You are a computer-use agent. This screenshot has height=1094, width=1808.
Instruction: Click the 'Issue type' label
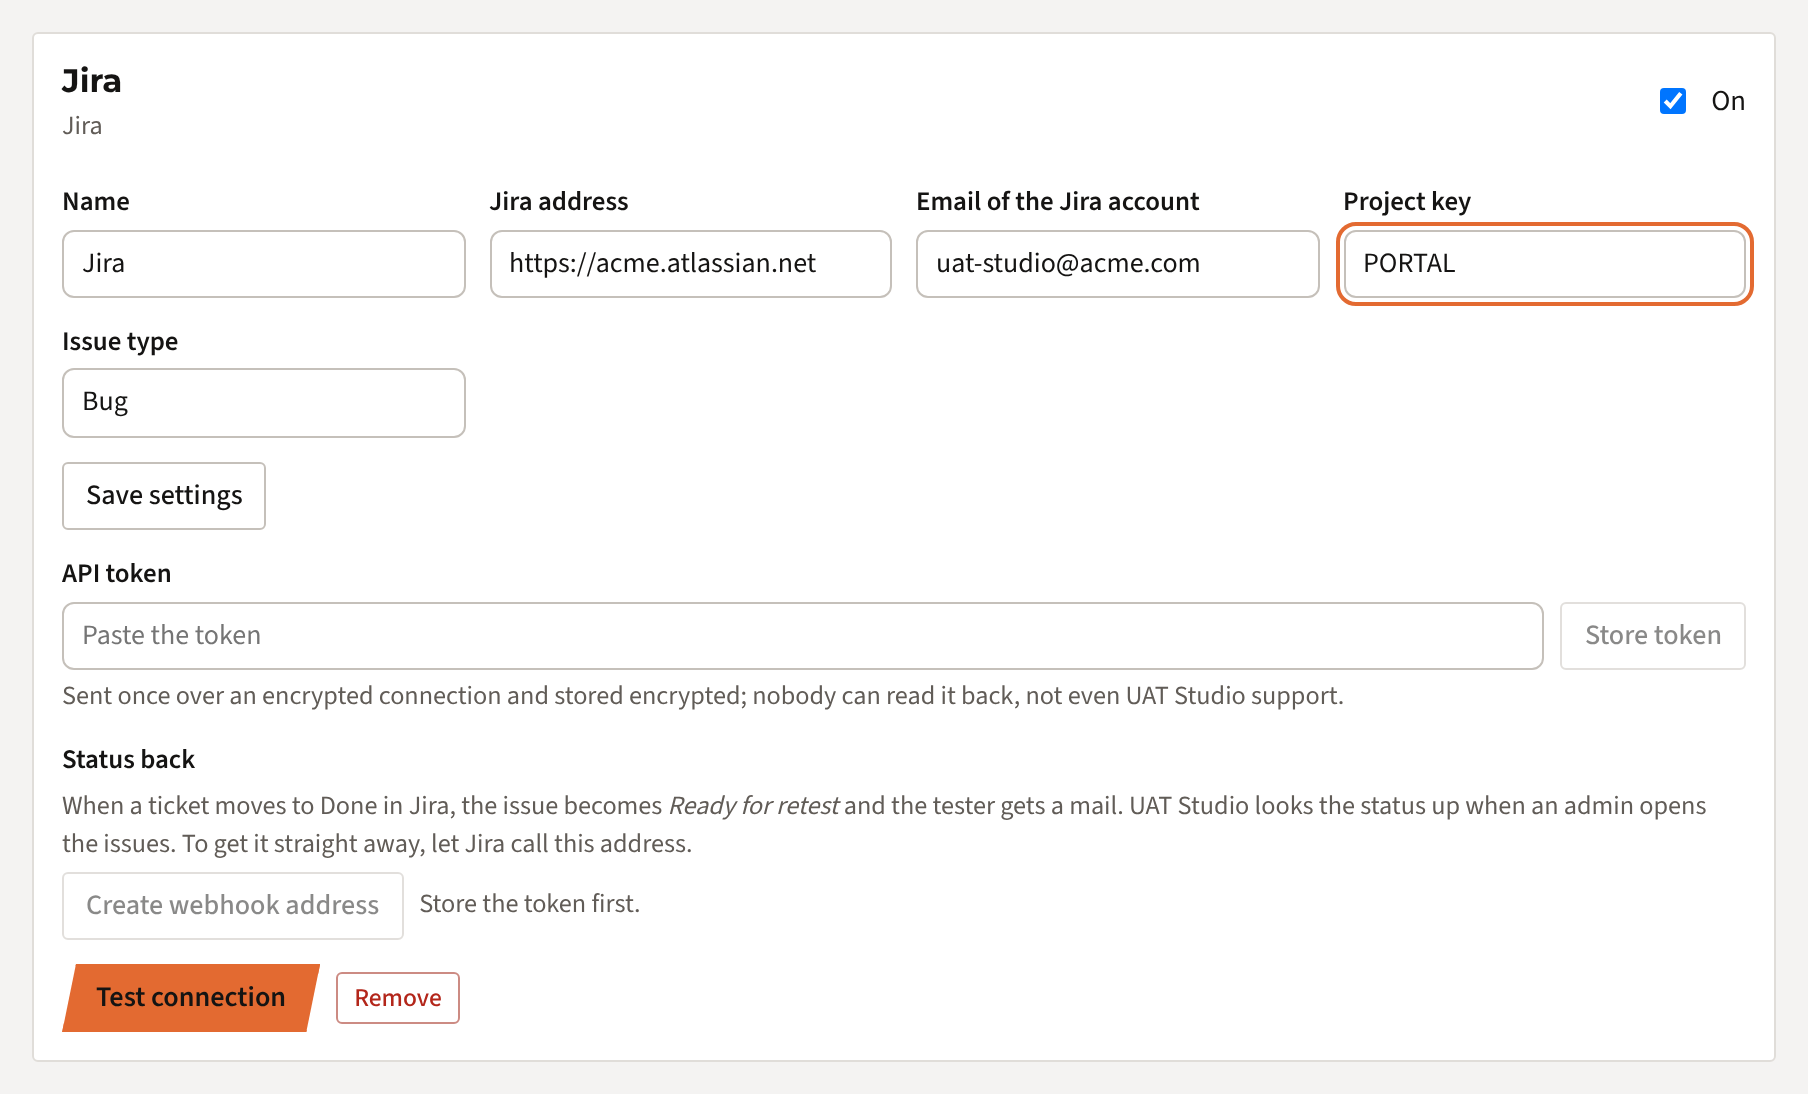(x=120, y=342)
